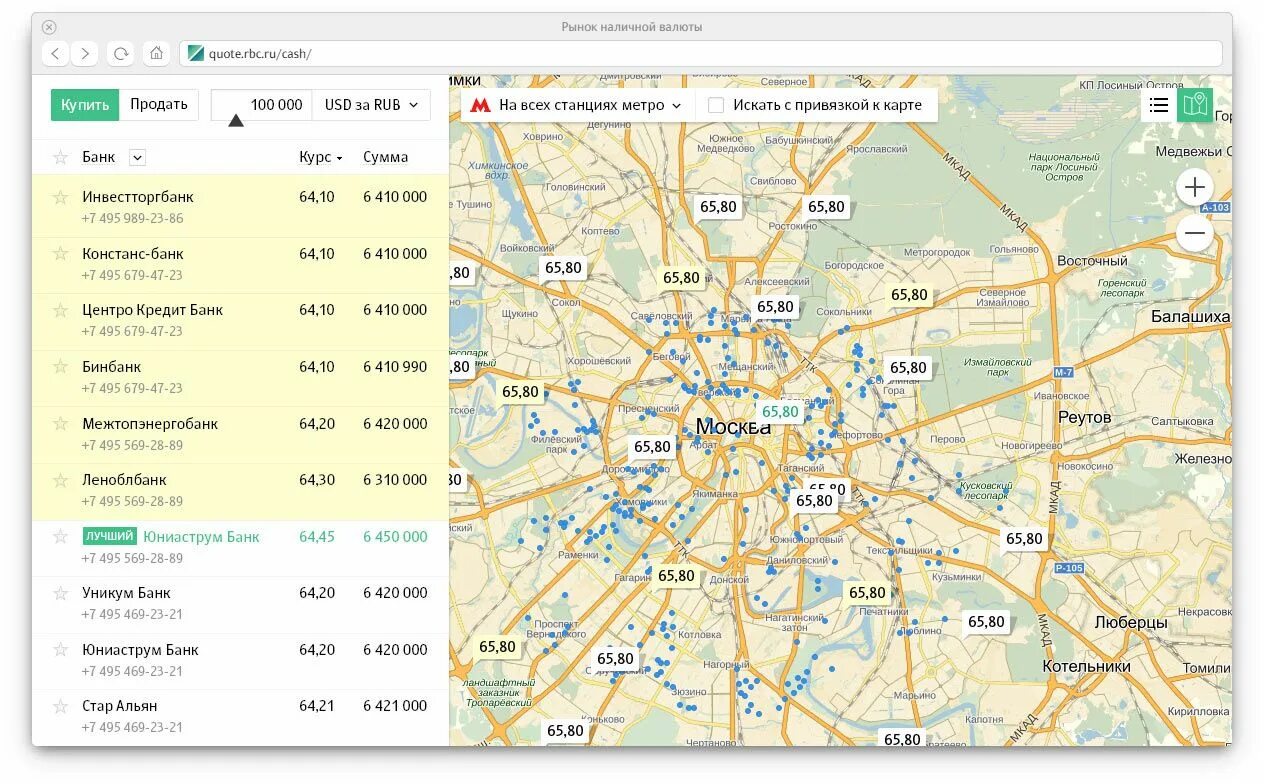Select the Продать tab
This screenshot has height=784, width=1264.
click(x=159, y=105)
